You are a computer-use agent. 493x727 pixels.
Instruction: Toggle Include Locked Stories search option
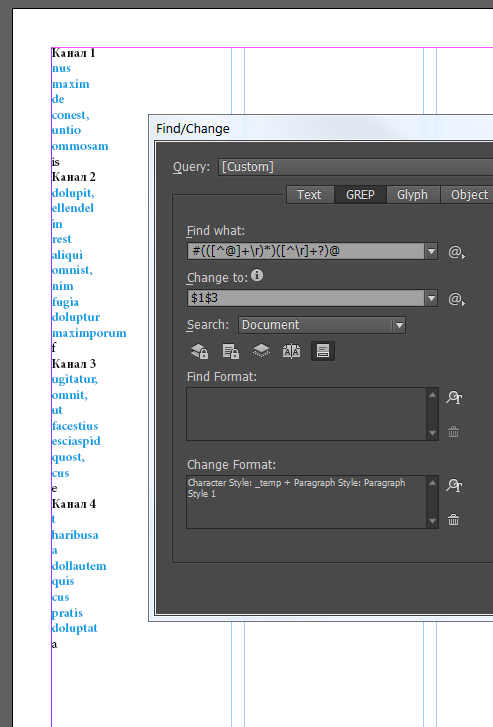click(x=230, y=351)
